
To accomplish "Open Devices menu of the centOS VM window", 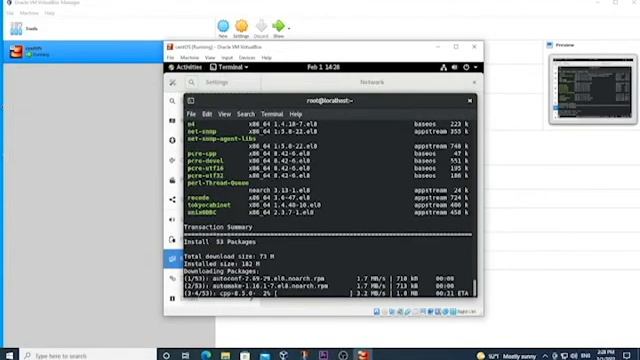I will click(x=247, y=58).
